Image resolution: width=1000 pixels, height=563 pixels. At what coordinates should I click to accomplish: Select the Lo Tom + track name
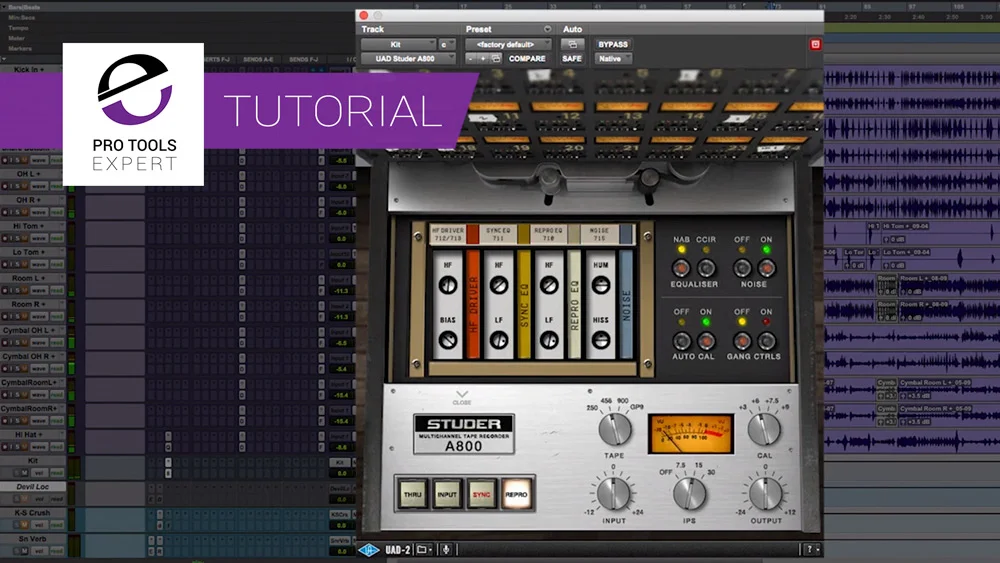pyautogui.click(x=29, y=252)
